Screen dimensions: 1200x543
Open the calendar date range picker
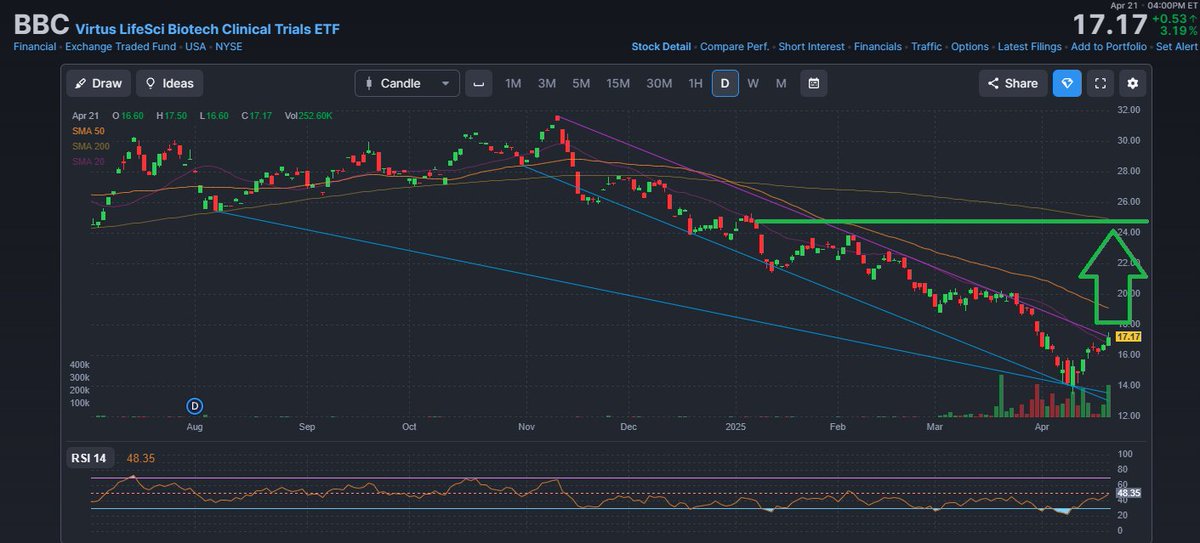pyautogui.click(x=814, y=83)
